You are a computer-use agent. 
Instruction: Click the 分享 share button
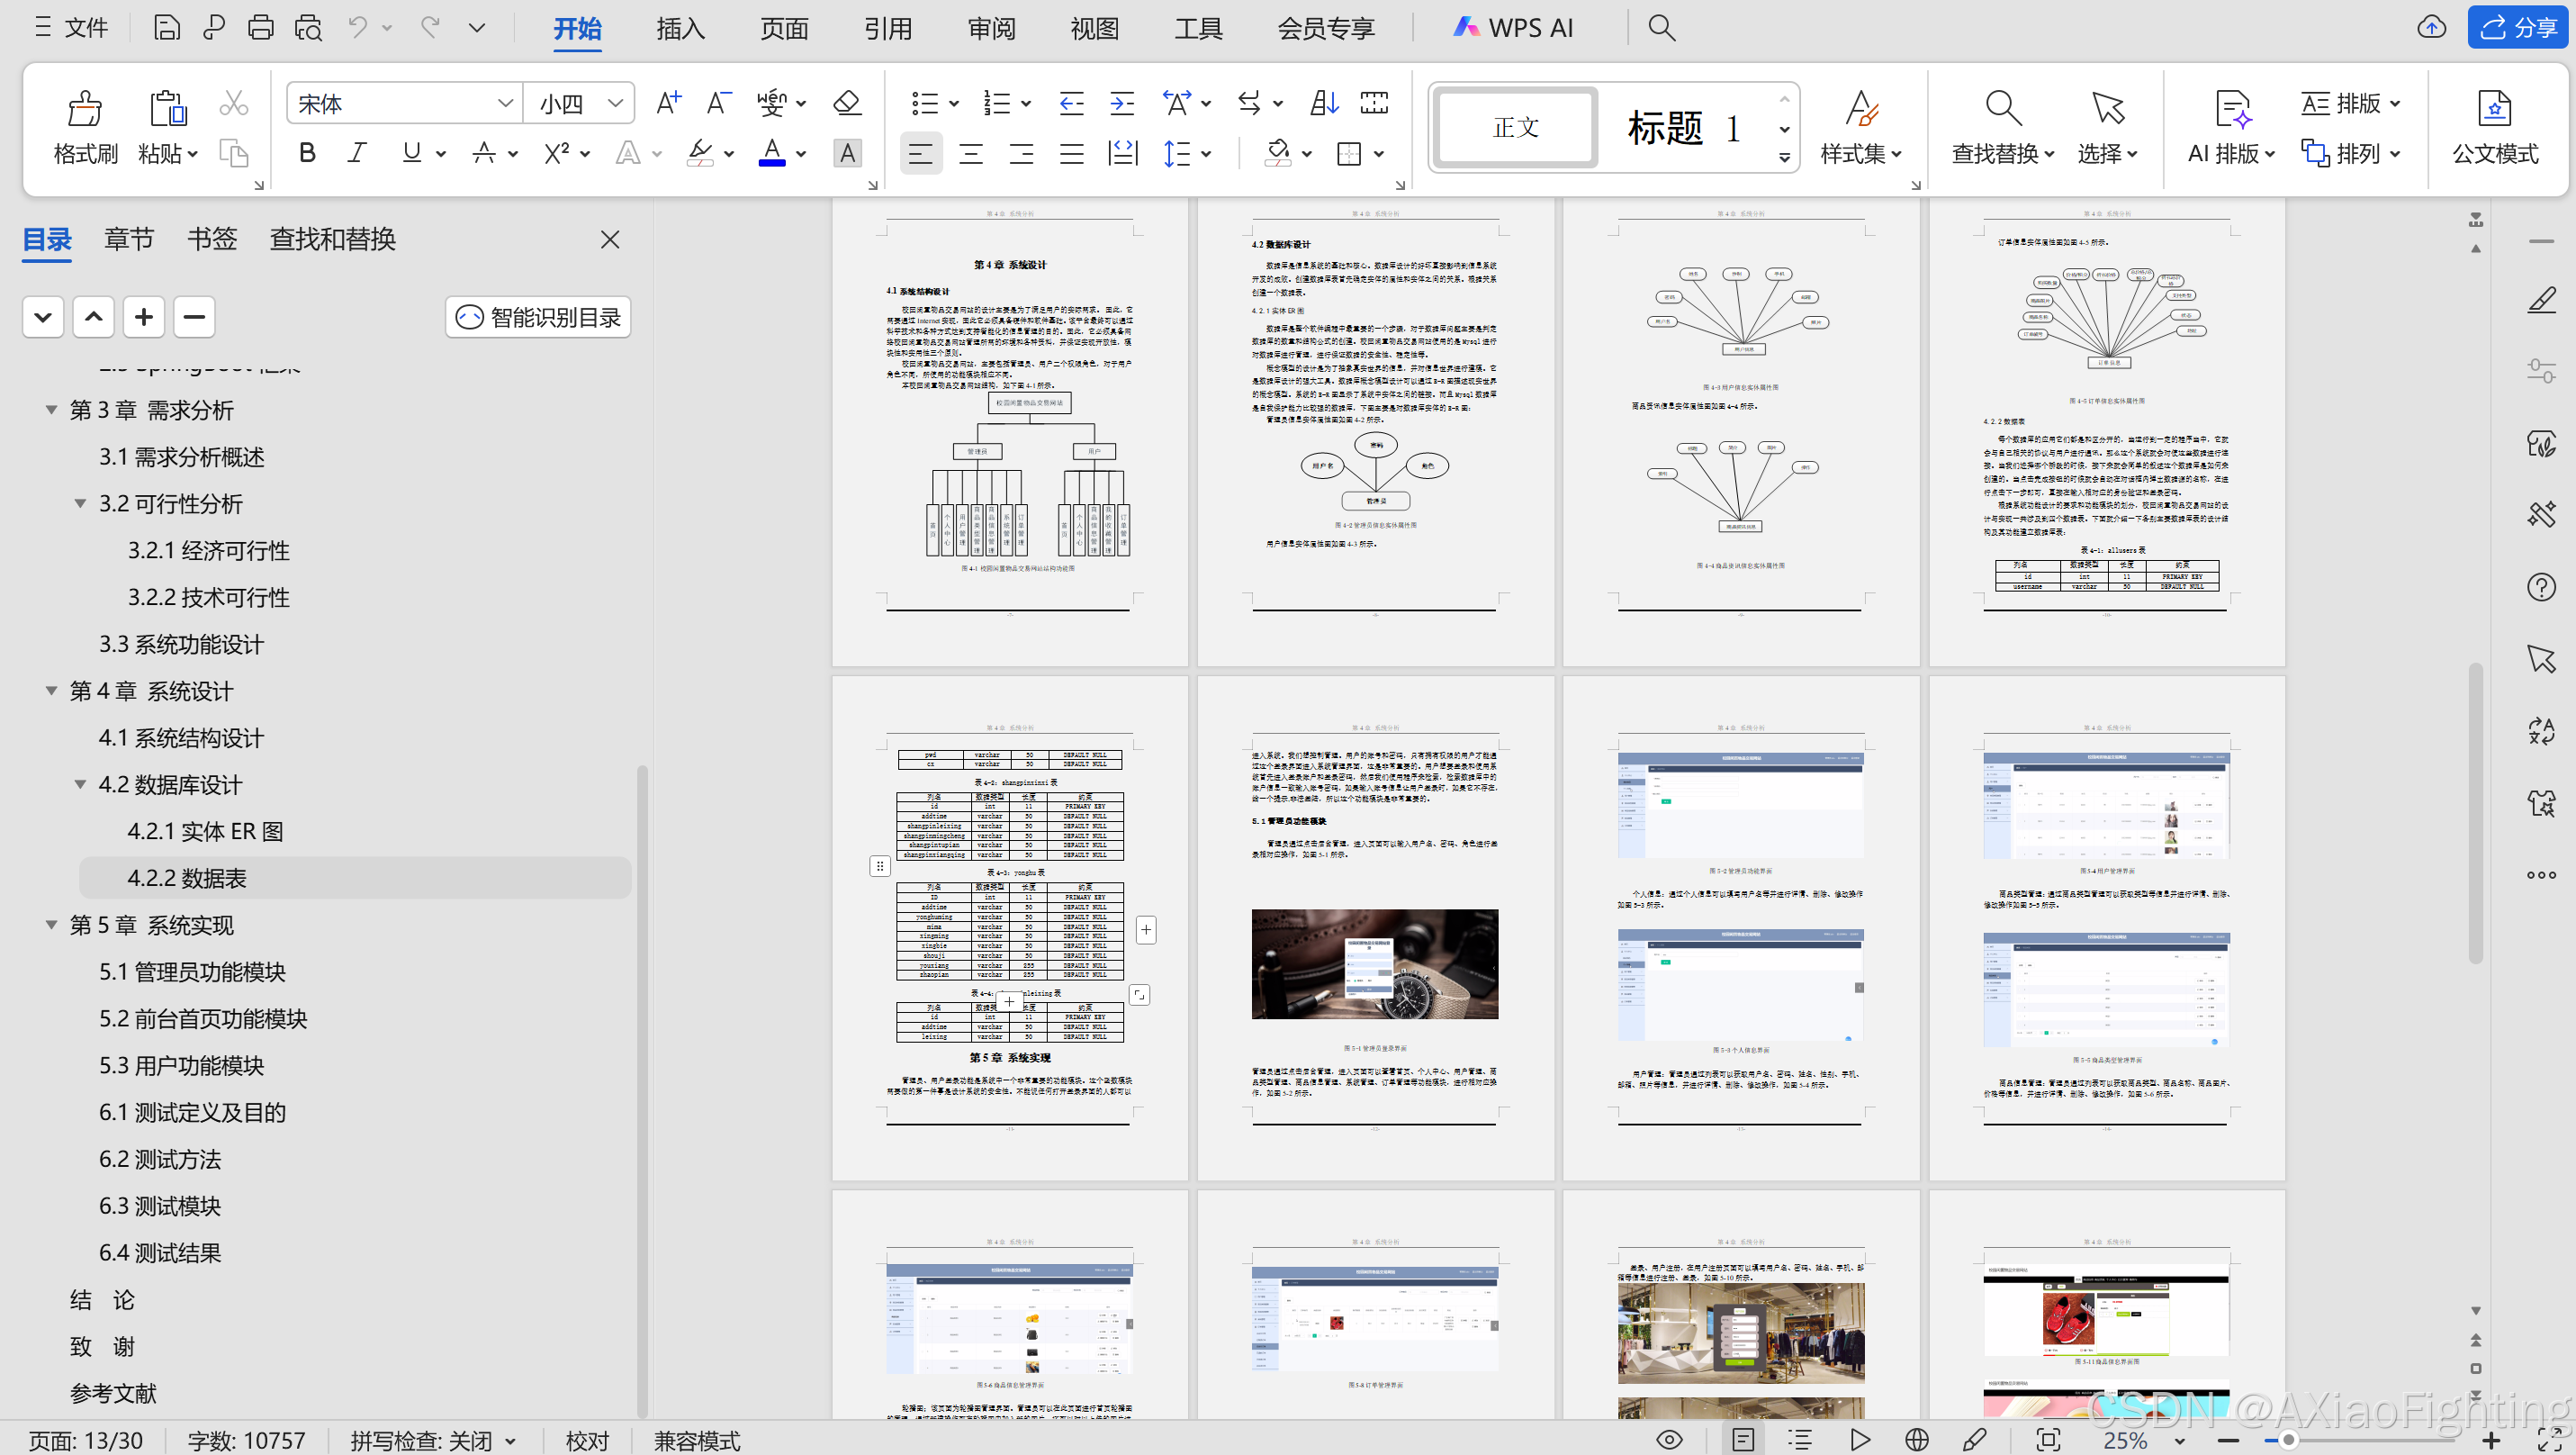pyautogui.click(x=2518, y=27)
